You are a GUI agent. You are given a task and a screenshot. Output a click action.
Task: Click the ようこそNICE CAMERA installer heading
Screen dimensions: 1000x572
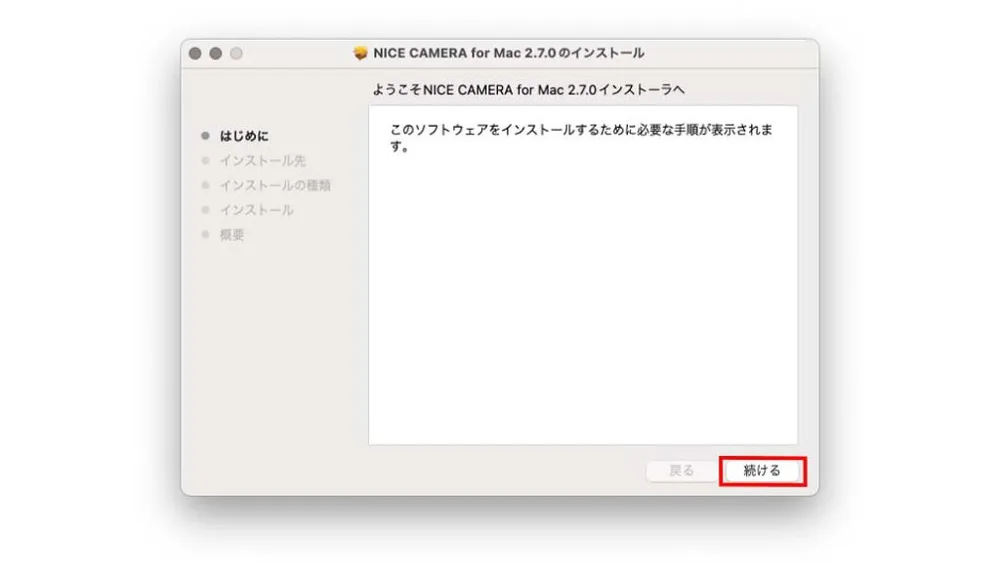click(529, 90)
